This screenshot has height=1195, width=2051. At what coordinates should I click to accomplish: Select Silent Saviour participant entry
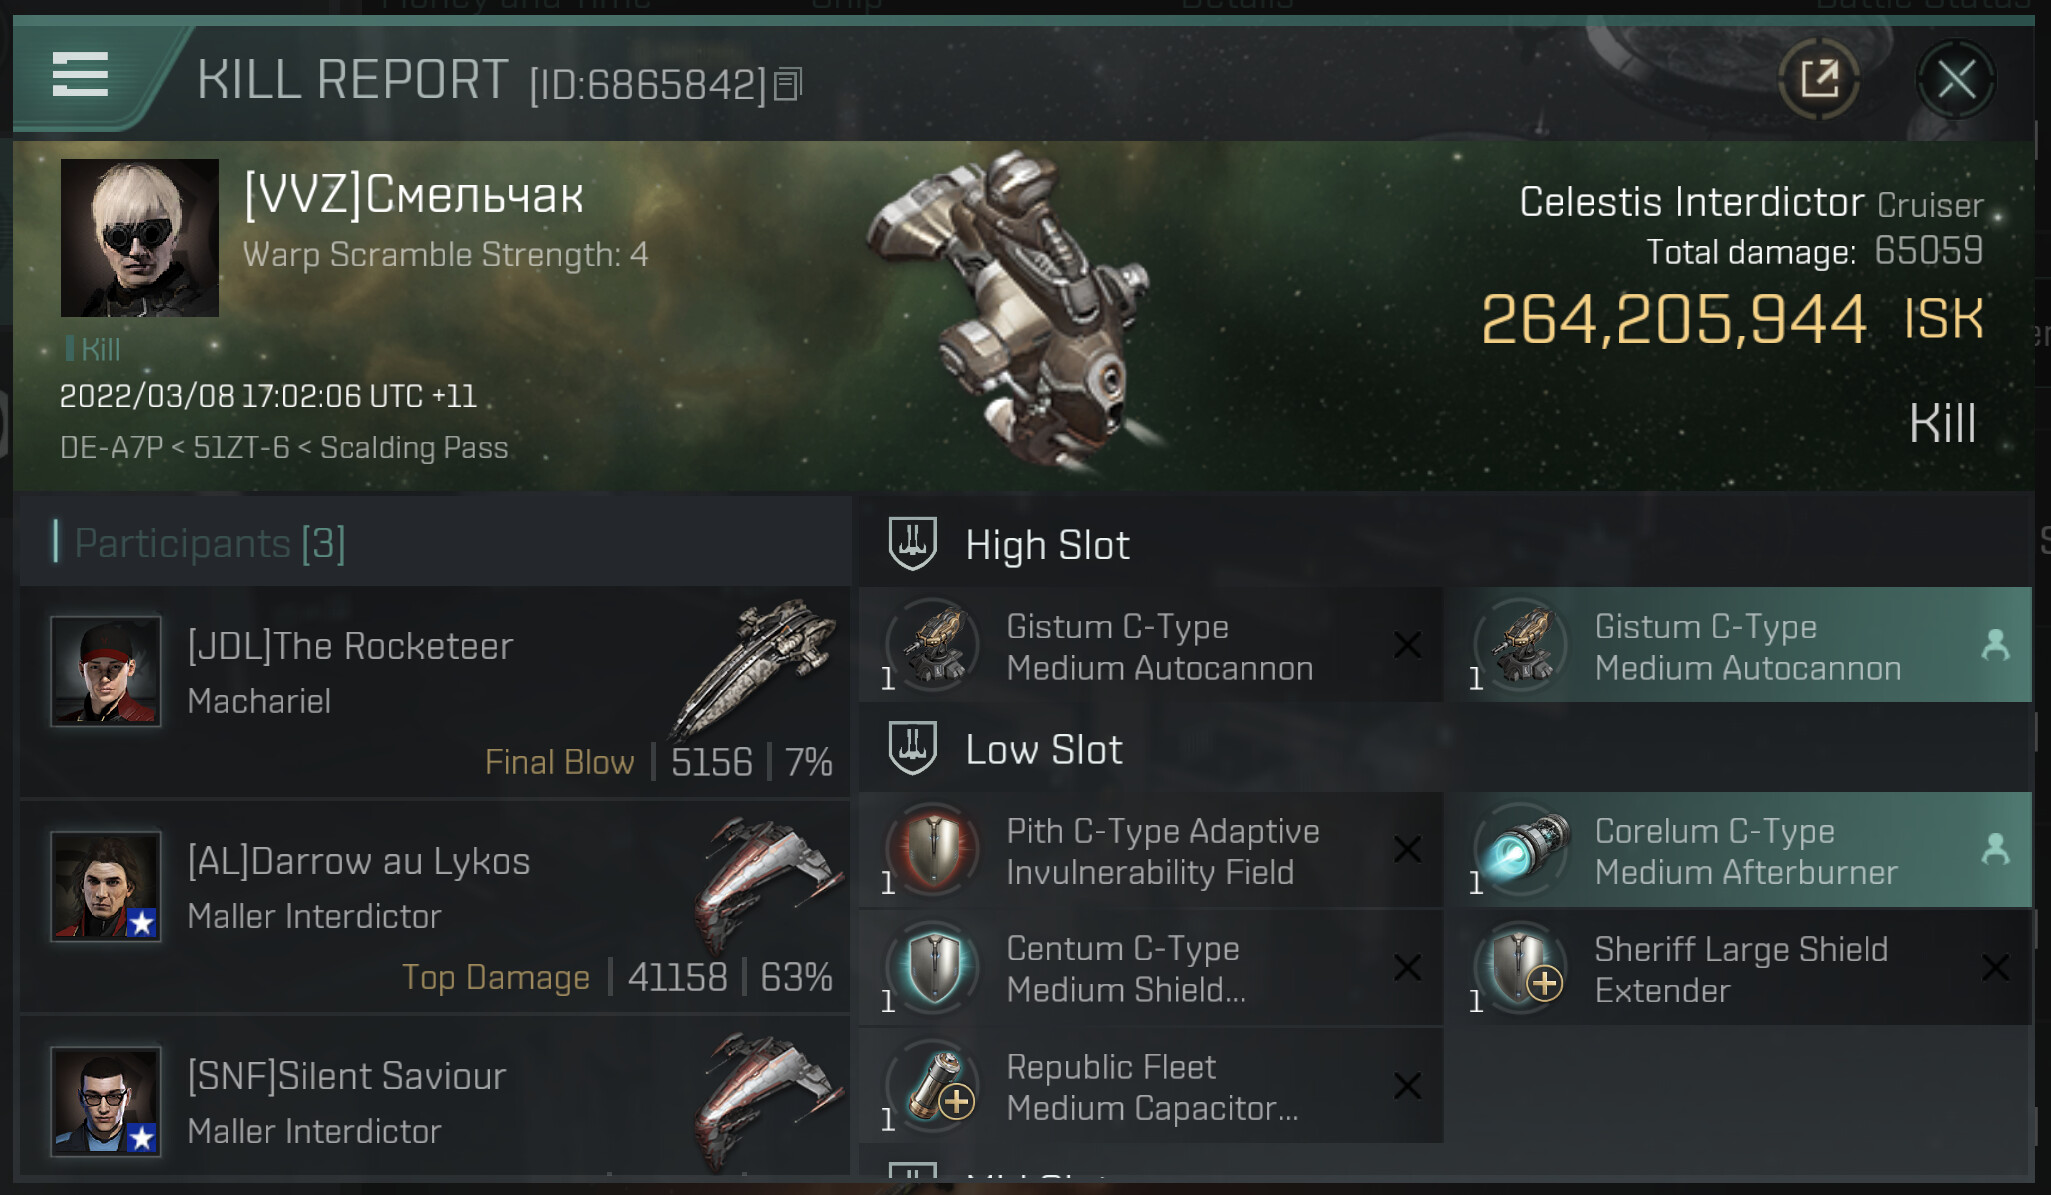[x=435, y=1097]
